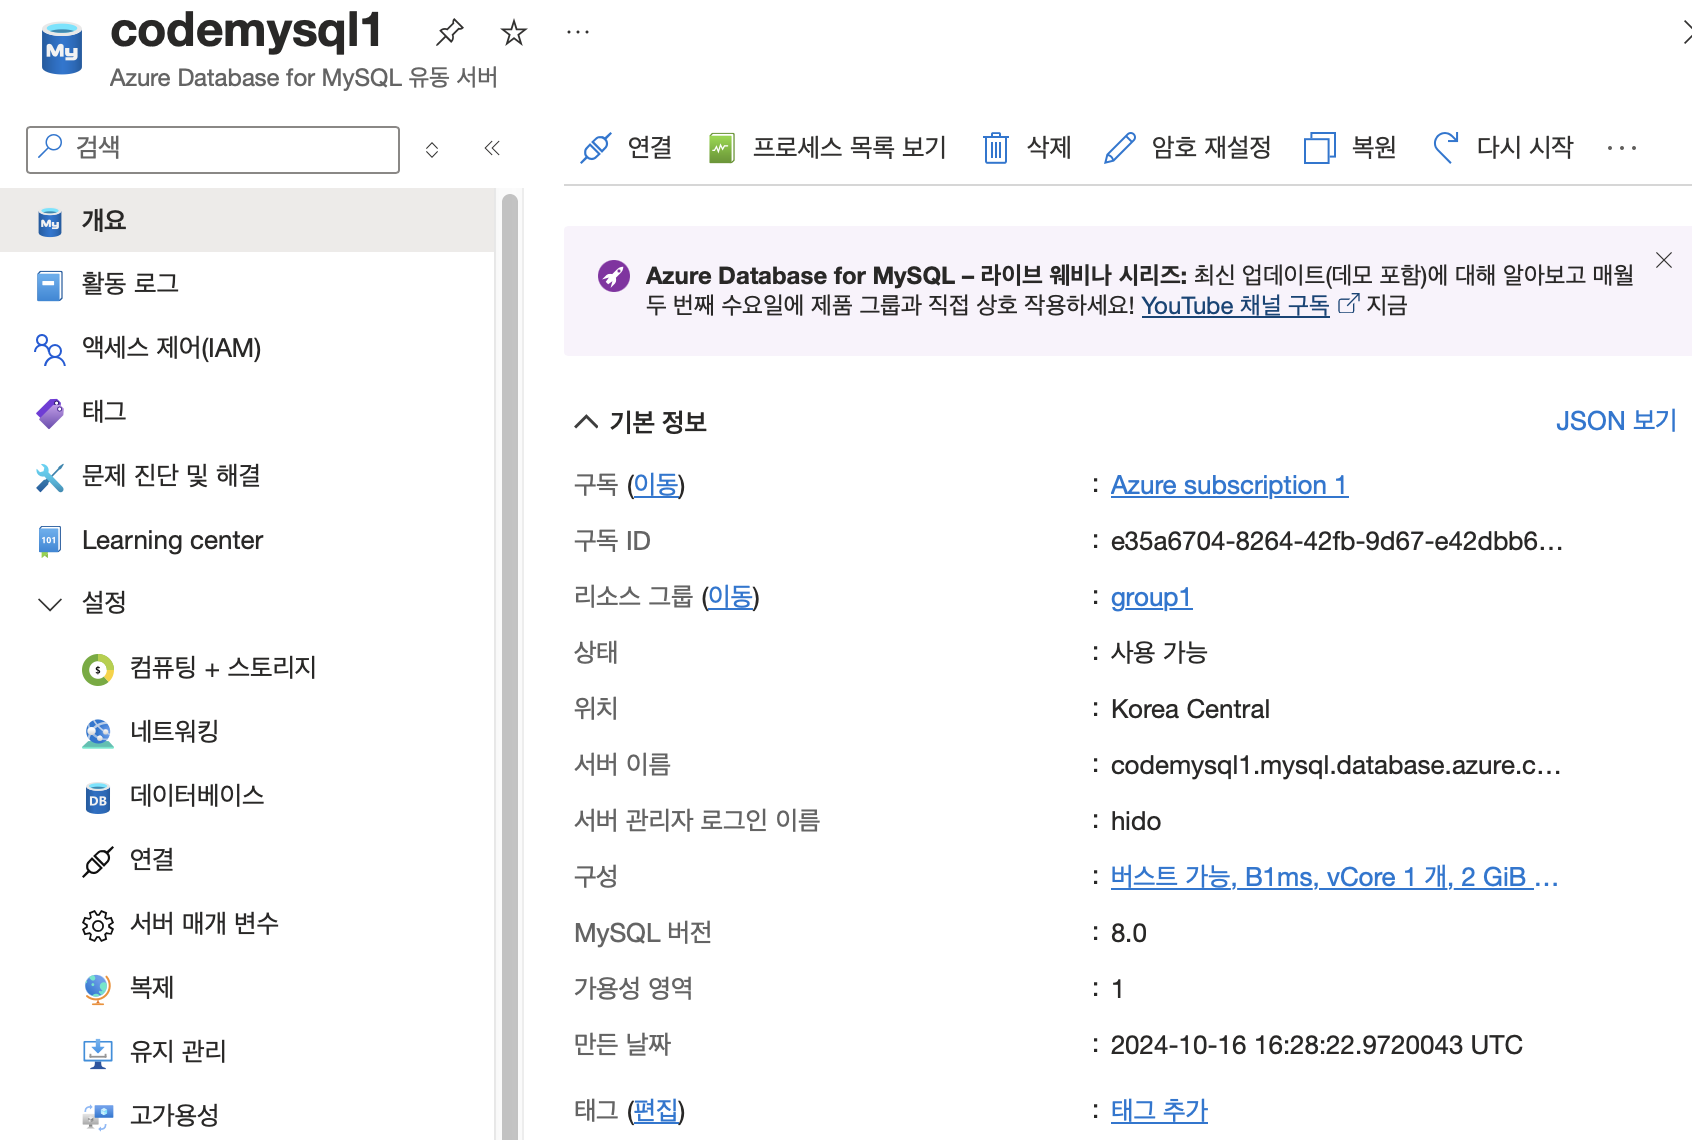The height and width of the screenshot is (1140, 1692).
Task: Open 프로세스 목록 보기 monitor icon
Action: 722,148
